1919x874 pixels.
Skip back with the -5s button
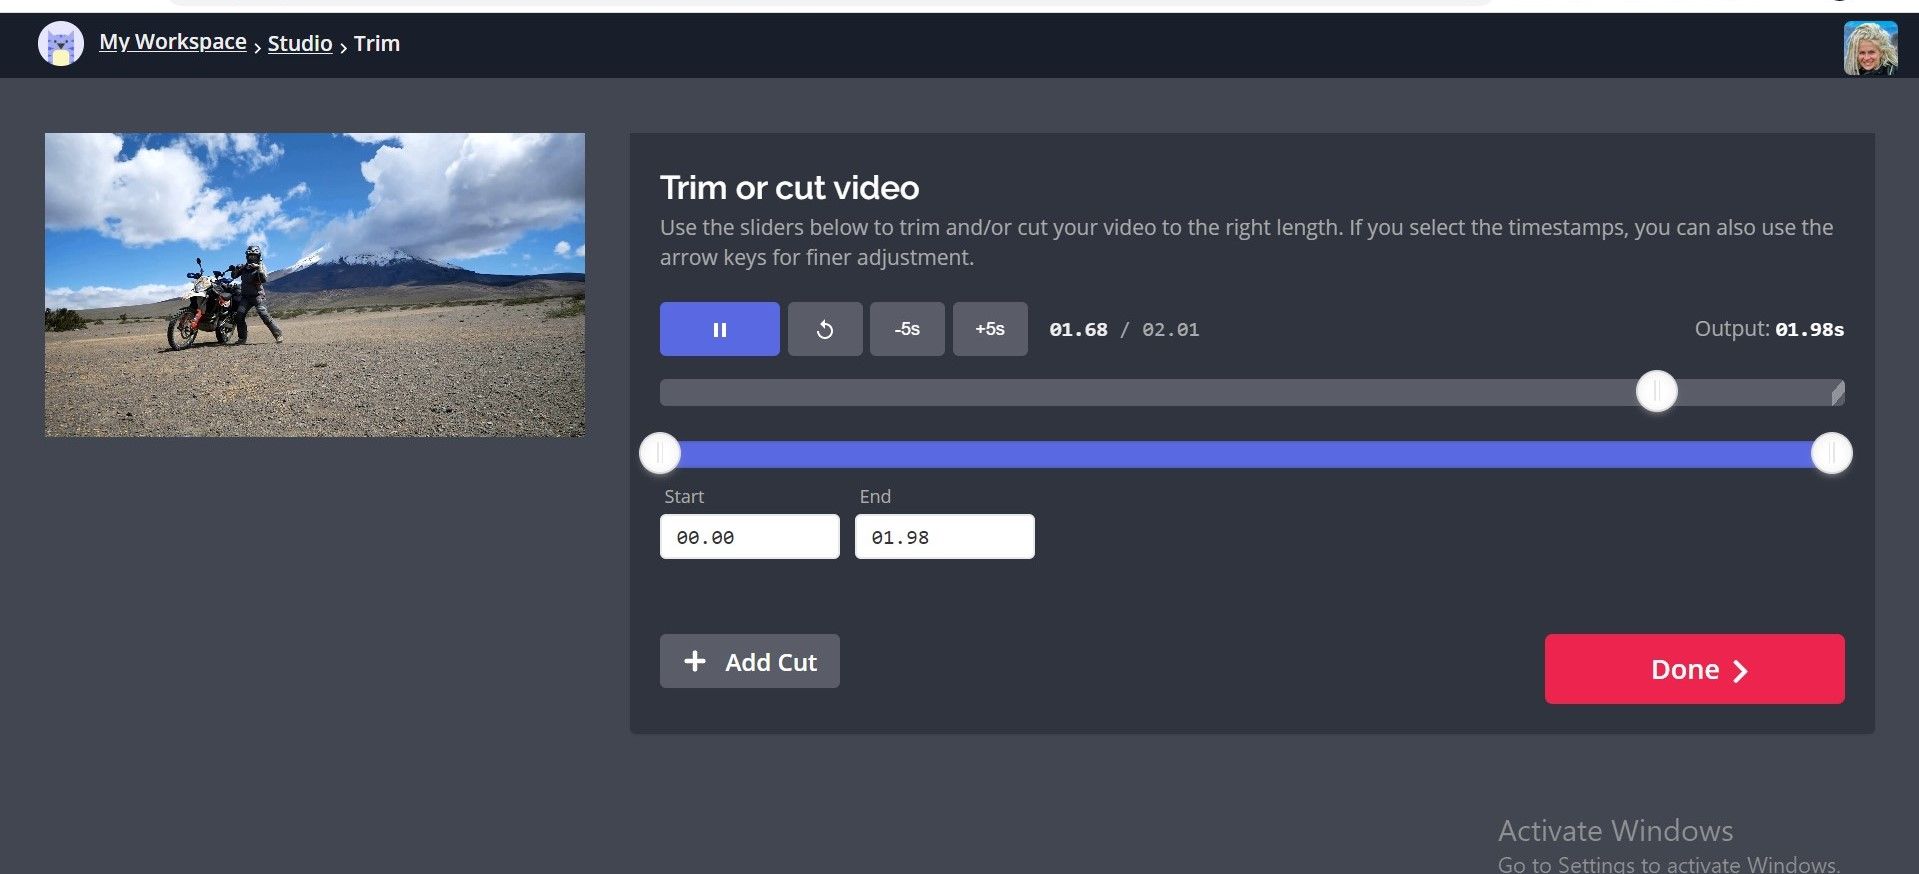point(907,329)
